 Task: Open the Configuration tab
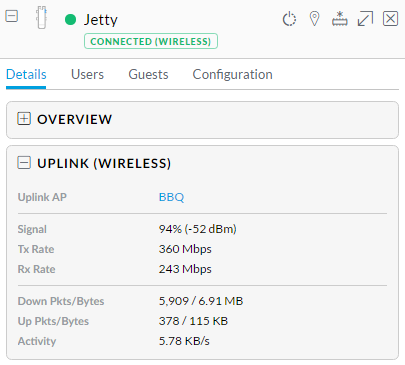click(x=232, y=74)
